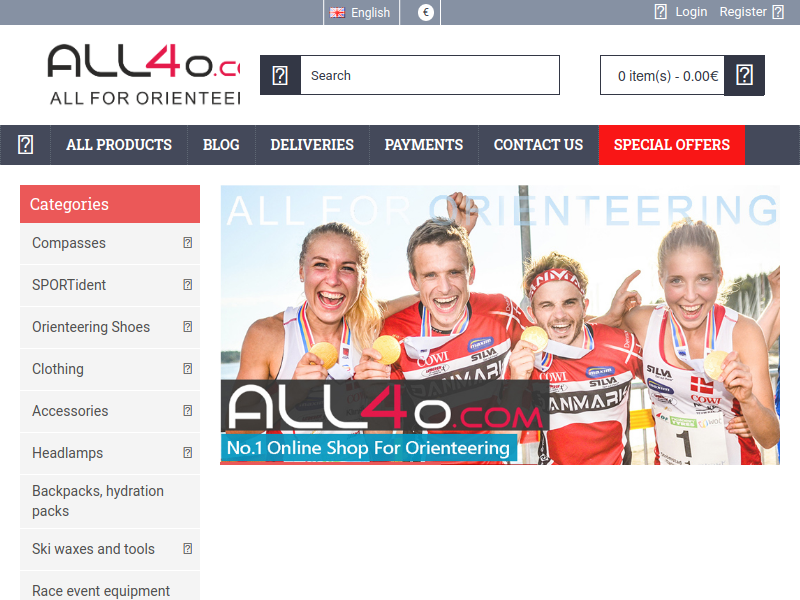Screen dimensions: 800x600
Task: Click the Login link
Action: click(691, 12)
